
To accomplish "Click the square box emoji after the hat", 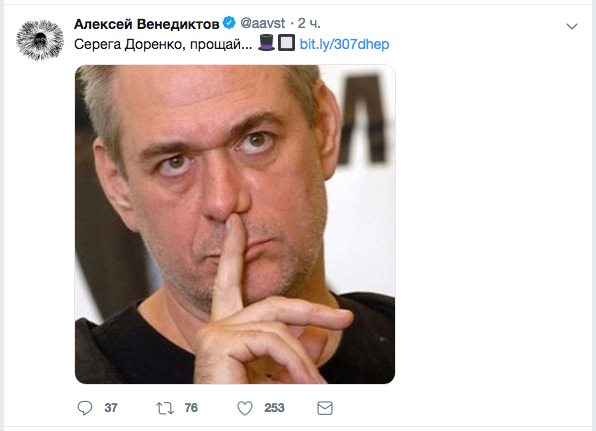I will pos(286,43).
